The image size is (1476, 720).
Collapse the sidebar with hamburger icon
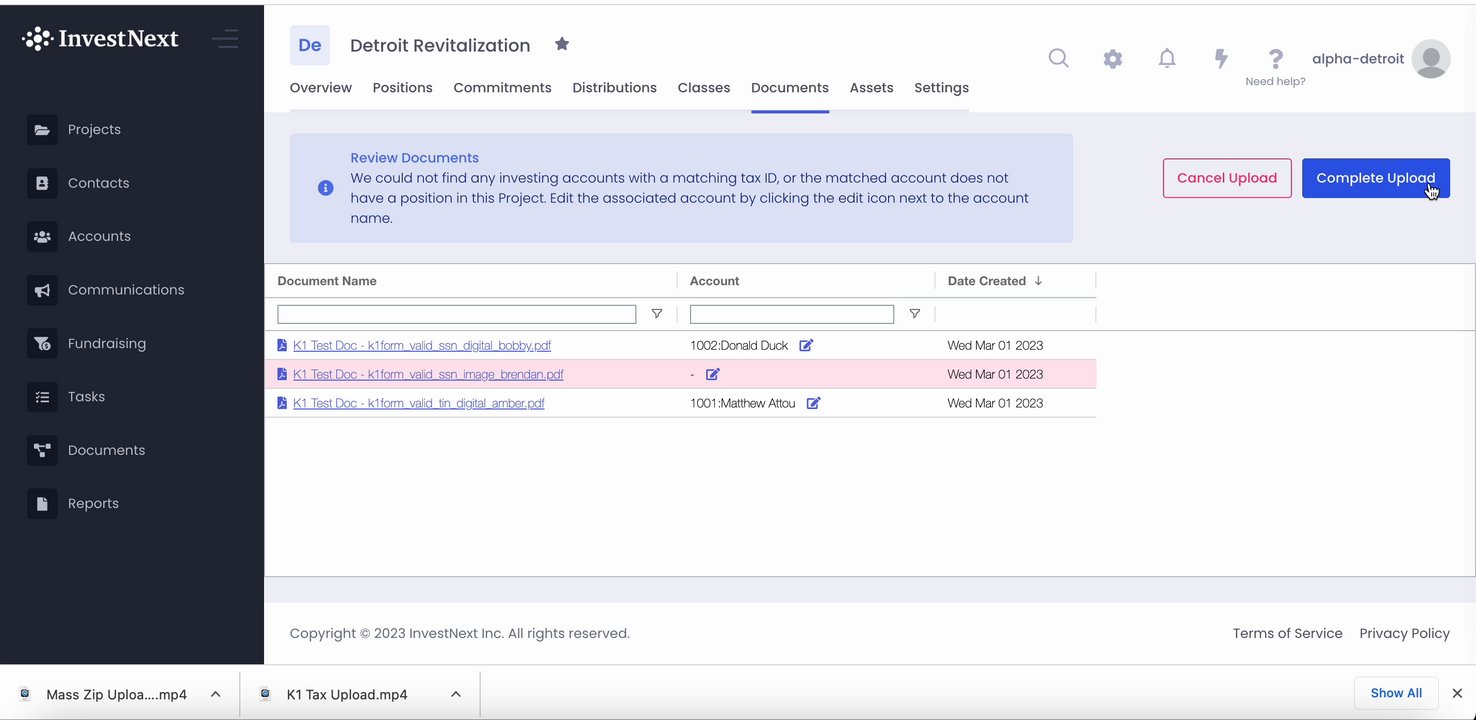(x=225, y=39)
